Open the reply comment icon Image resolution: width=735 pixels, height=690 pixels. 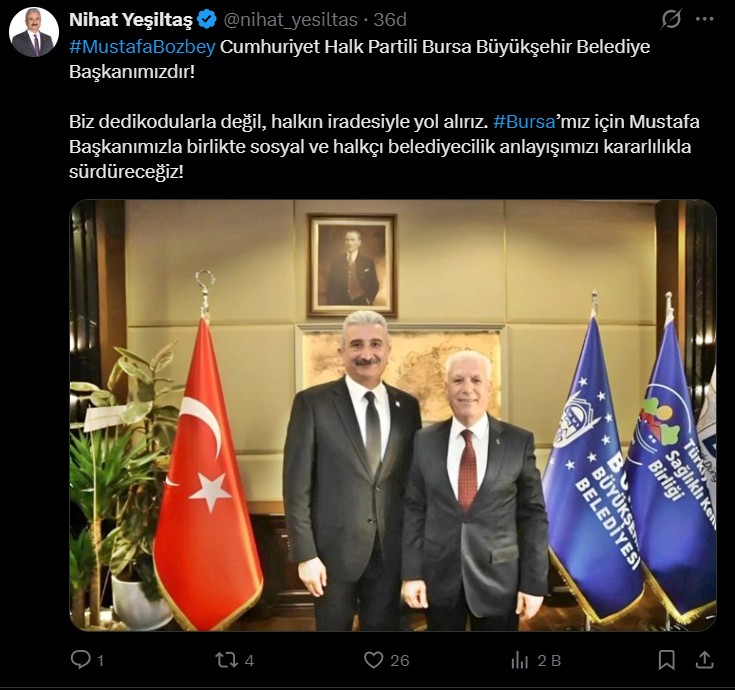point(81,660)
